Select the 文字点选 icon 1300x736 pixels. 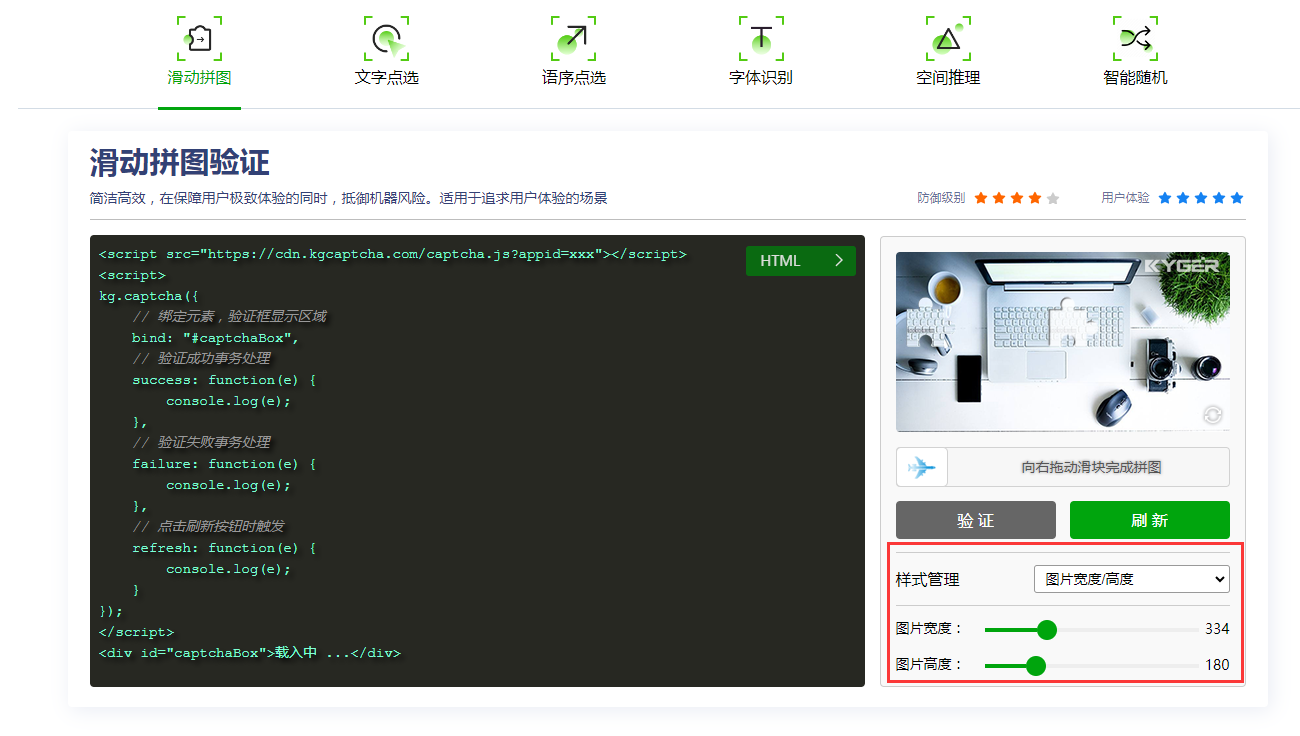point(386,39)
